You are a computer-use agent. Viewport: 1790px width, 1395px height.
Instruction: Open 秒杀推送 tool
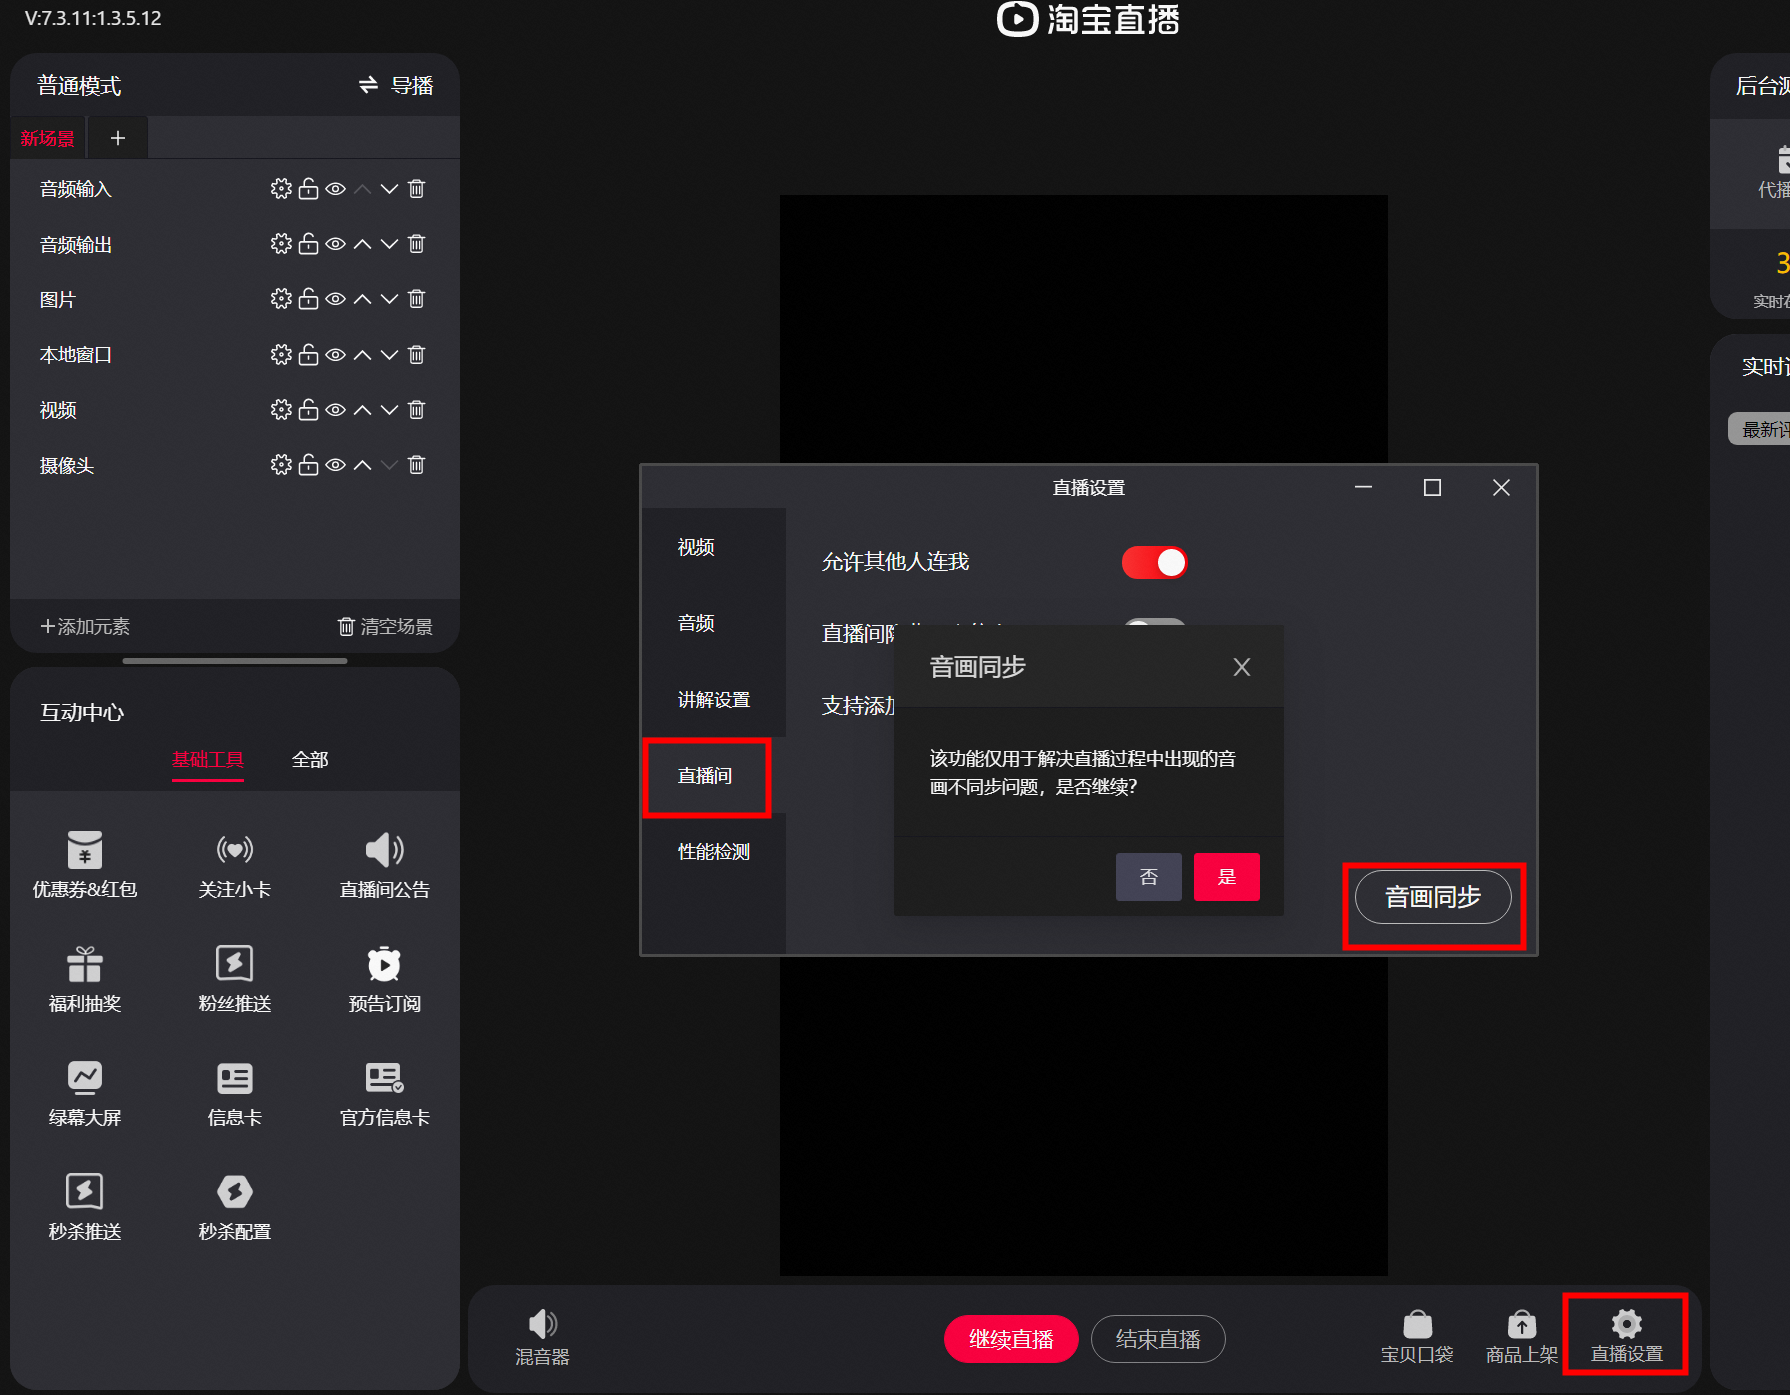coord(85,1208)
